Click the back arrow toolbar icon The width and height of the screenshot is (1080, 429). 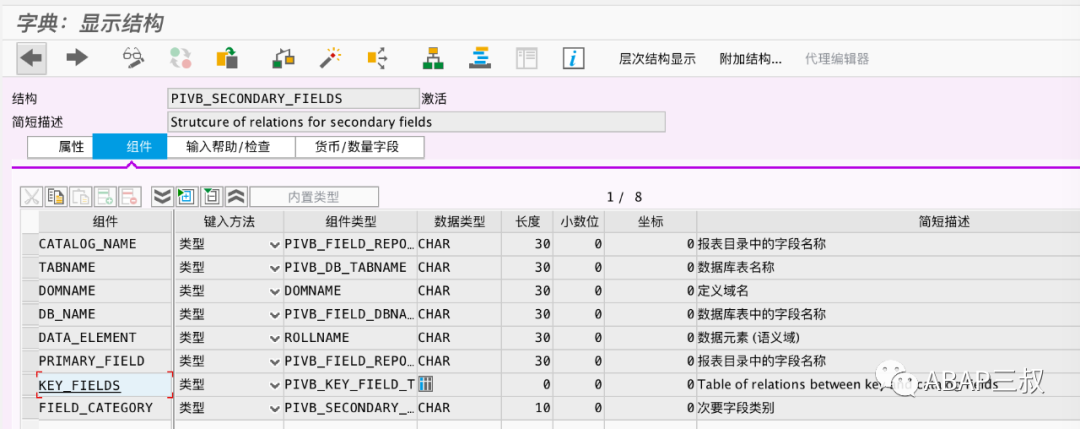pyautogui.click(x=32, y=58)
